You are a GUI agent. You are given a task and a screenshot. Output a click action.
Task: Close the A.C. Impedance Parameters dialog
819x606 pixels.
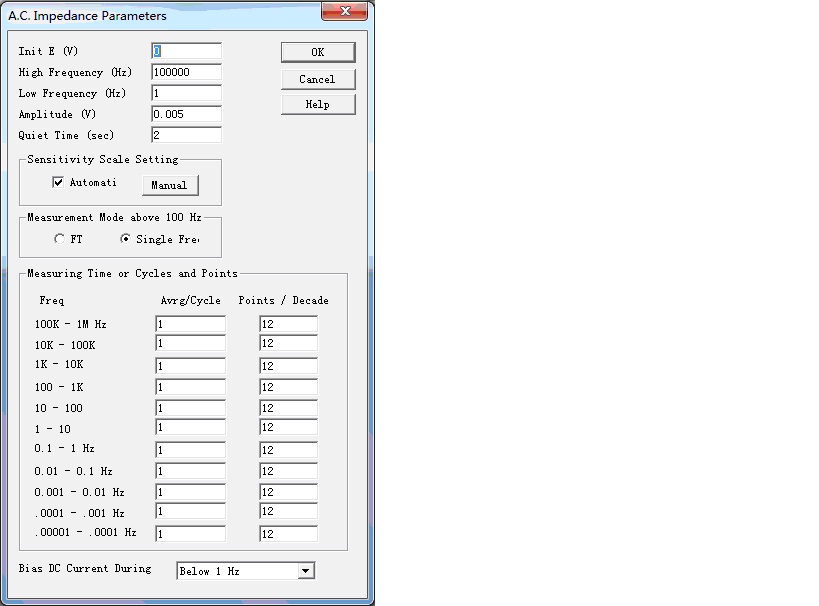(x=344, y=11)
